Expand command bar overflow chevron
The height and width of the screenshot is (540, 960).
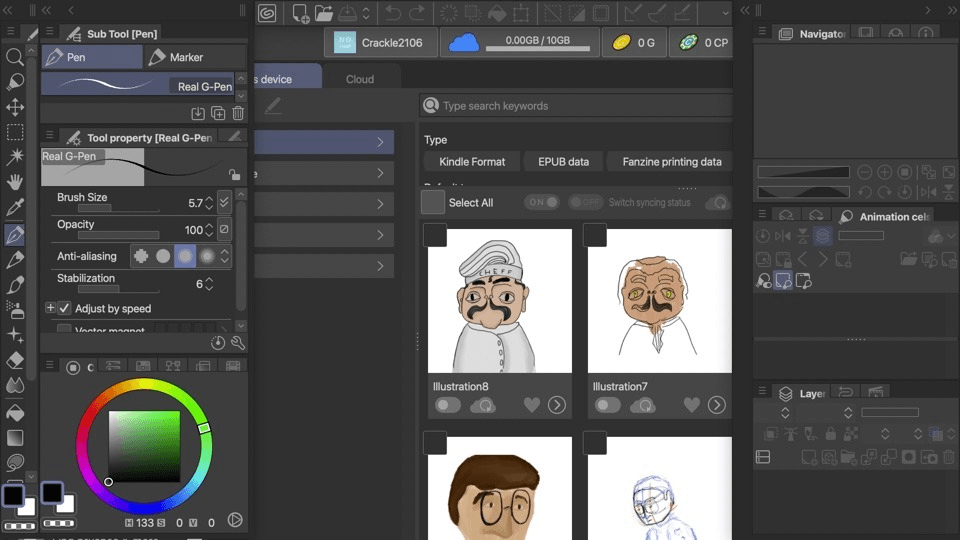click(725, 13)
